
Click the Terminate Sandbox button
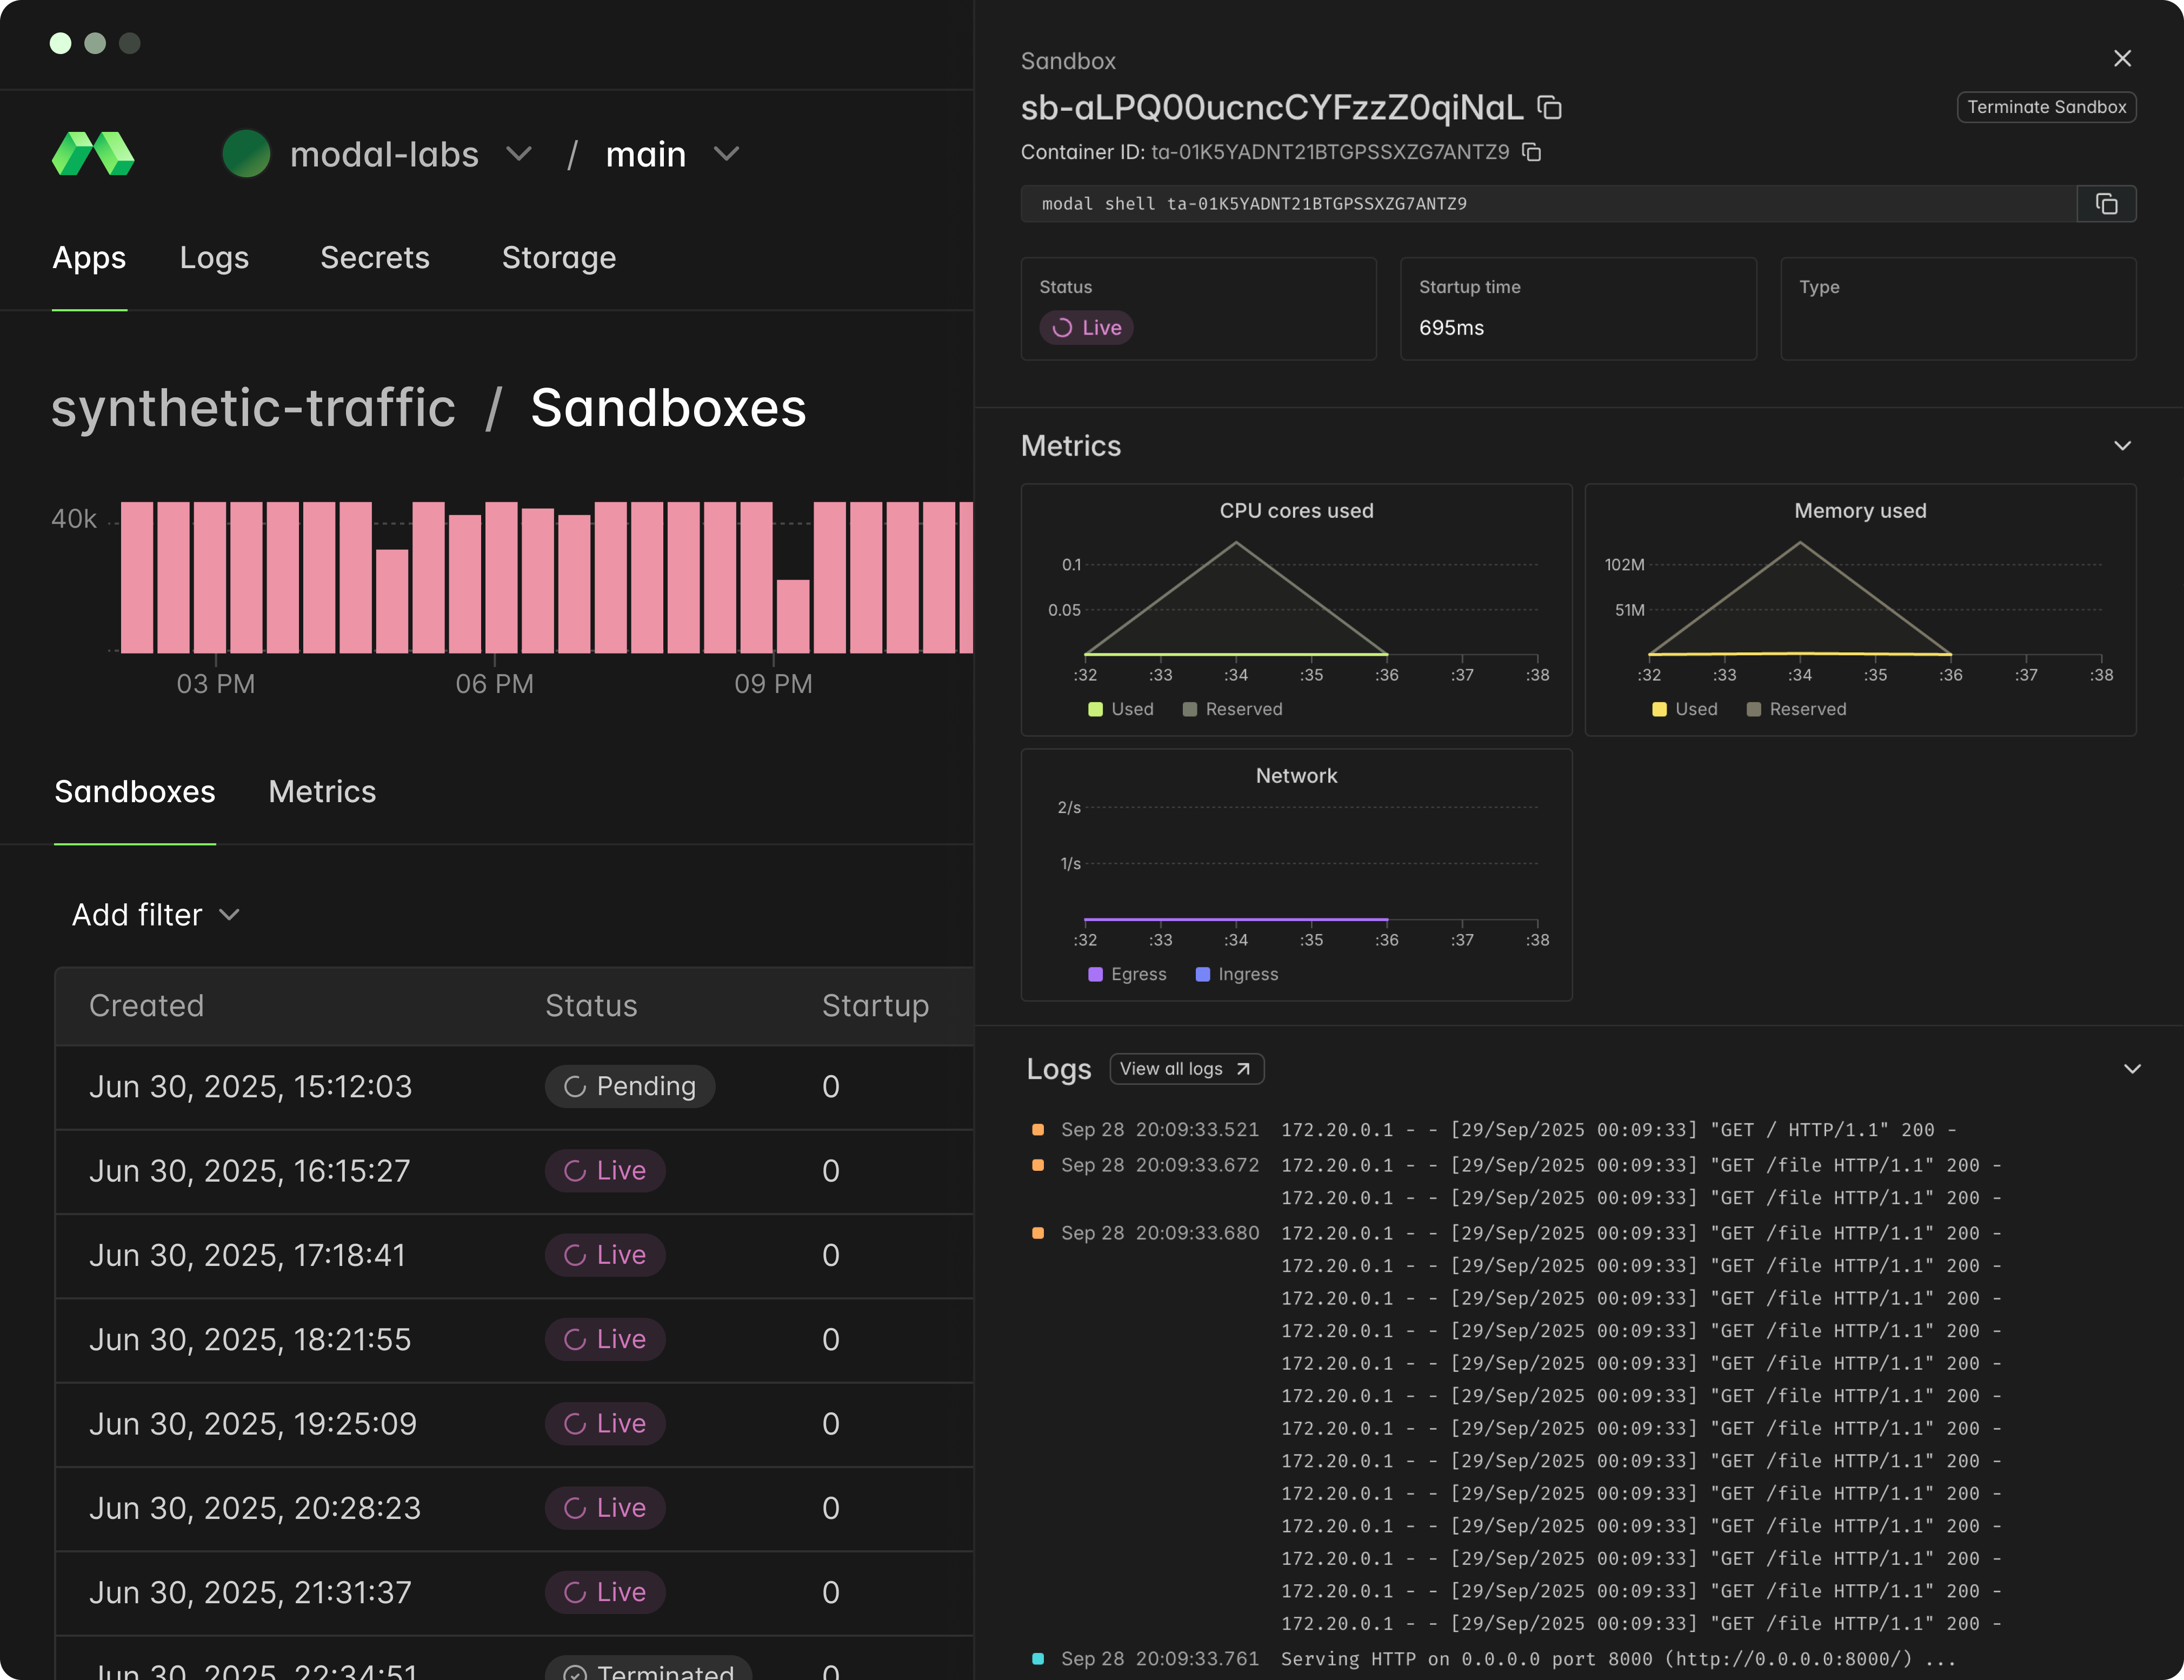pos(2046,107)
